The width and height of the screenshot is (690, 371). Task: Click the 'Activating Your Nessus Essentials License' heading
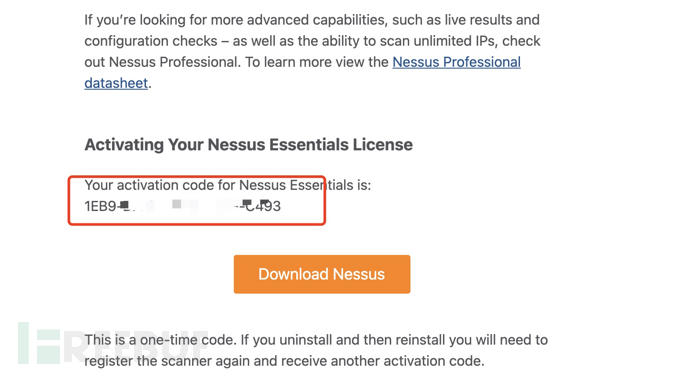coord(249,145)
